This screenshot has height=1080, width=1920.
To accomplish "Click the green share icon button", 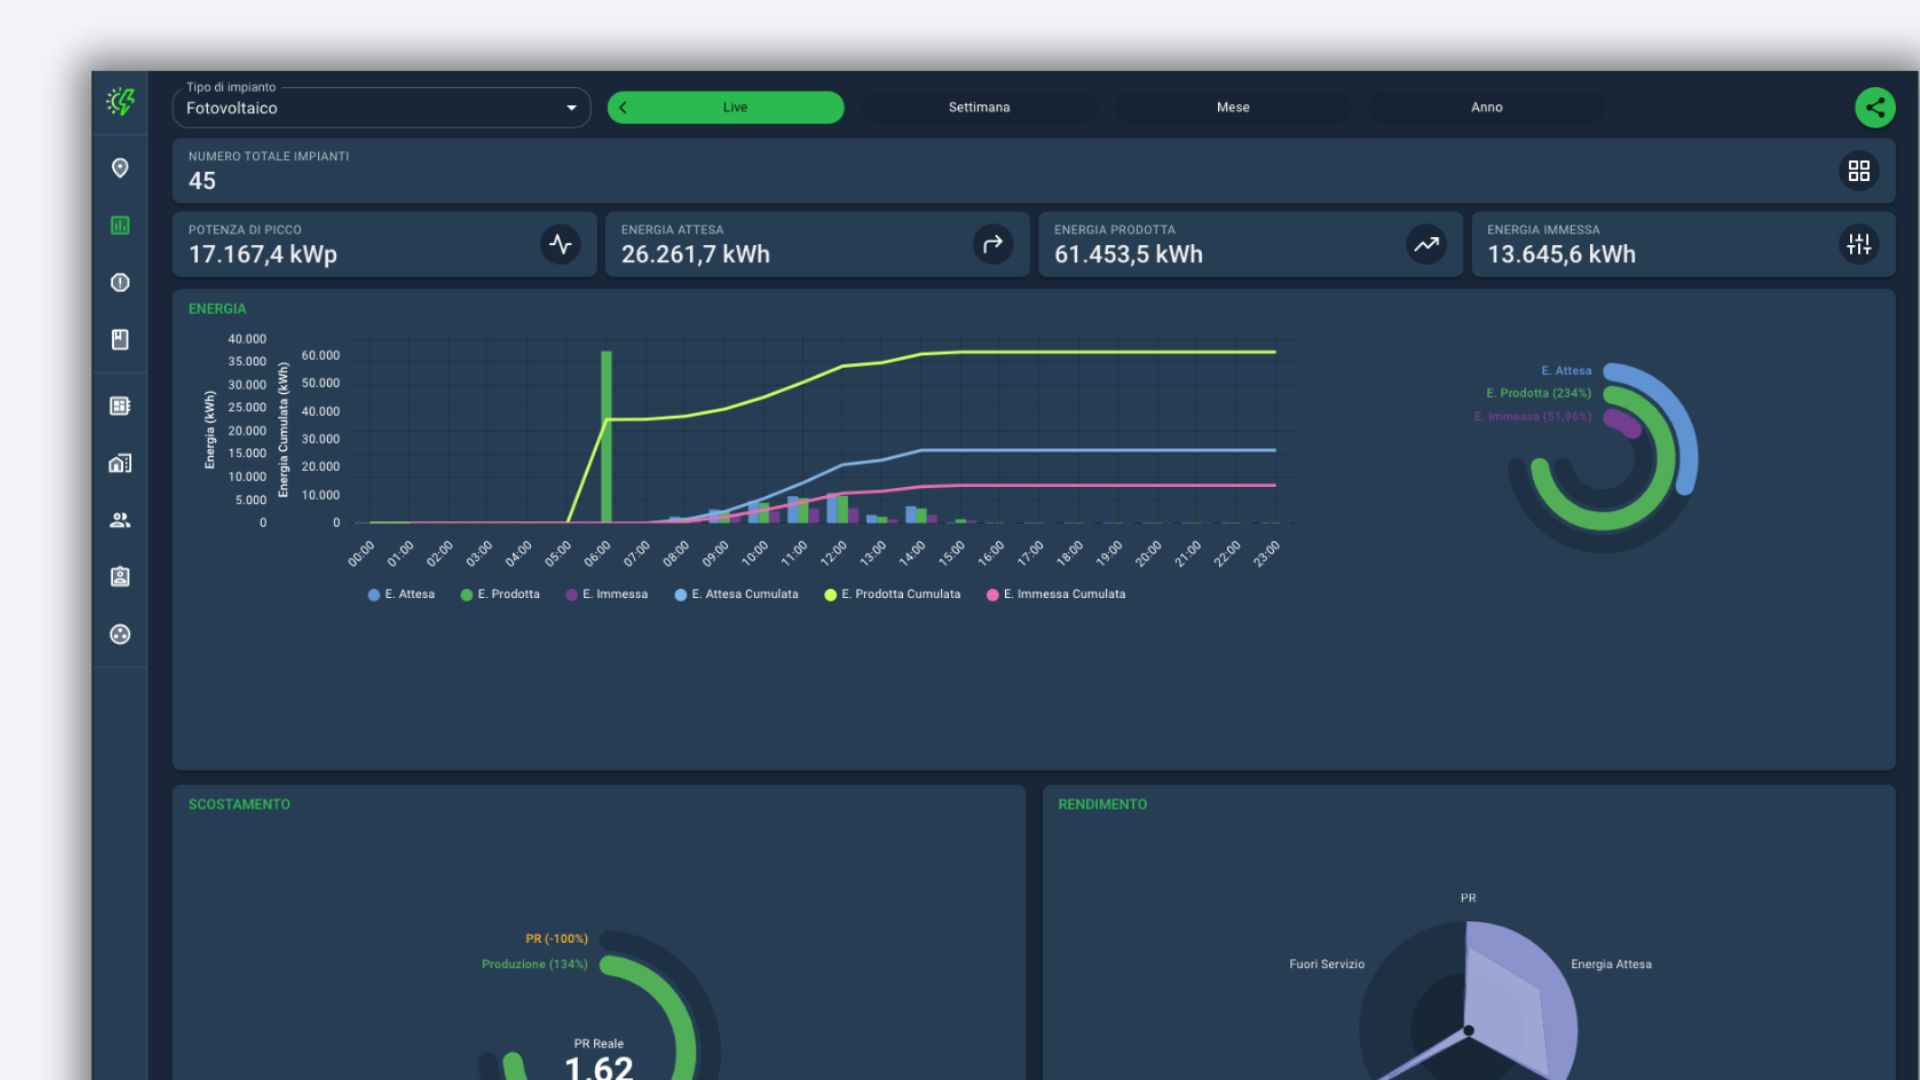I will (x=1874, y=107).
